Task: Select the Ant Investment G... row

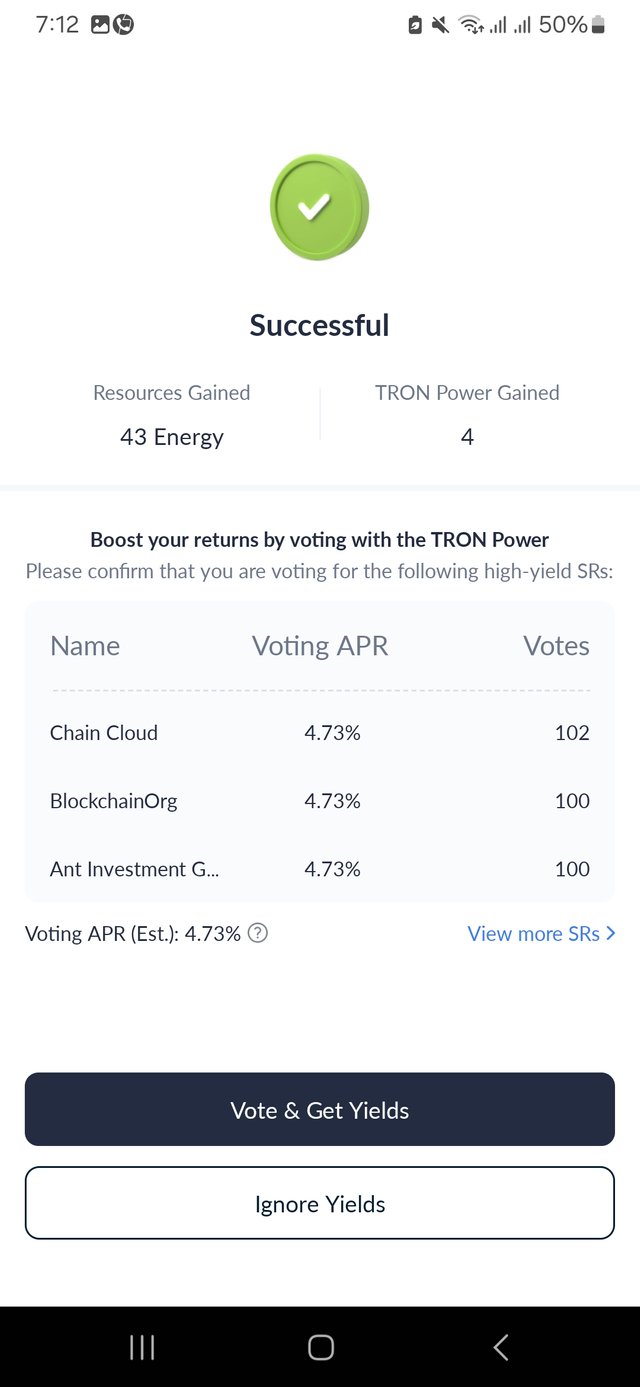Action: [x=320, y=869]
